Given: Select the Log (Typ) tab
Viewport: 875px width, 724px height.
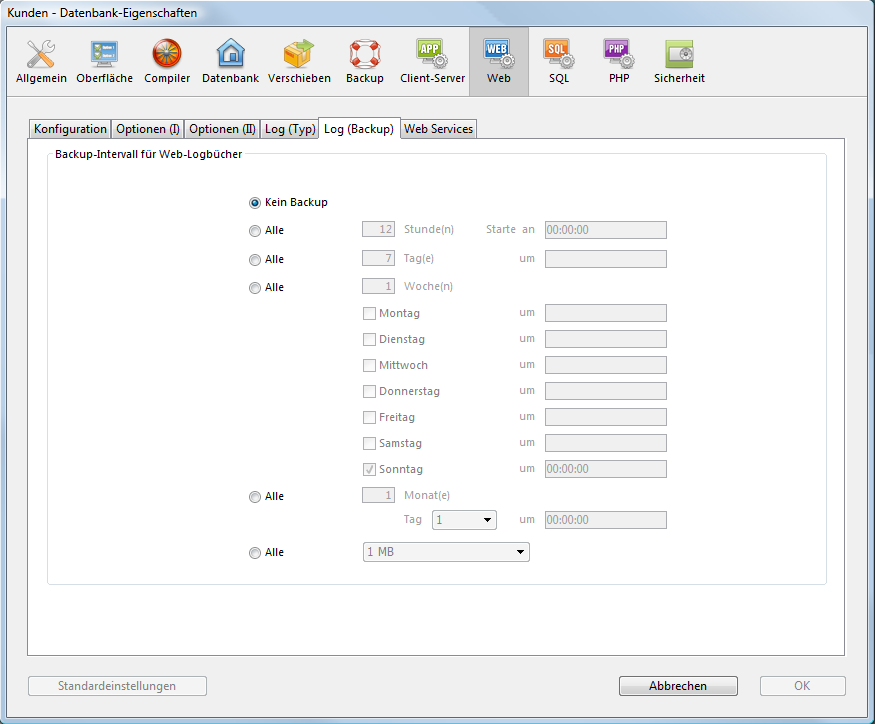Looking at the screenshot, I should point(289,129).
